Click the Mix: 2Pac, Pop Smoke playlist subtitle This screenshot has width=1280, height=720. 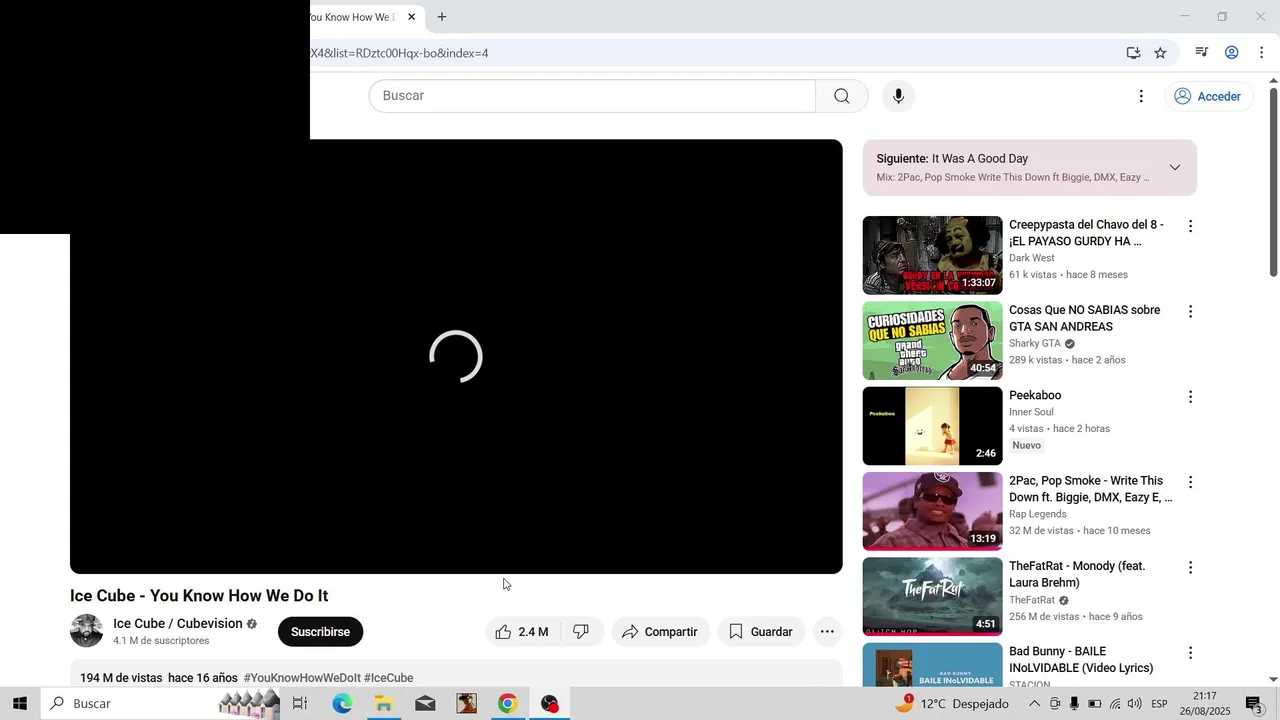point(1012,178)
